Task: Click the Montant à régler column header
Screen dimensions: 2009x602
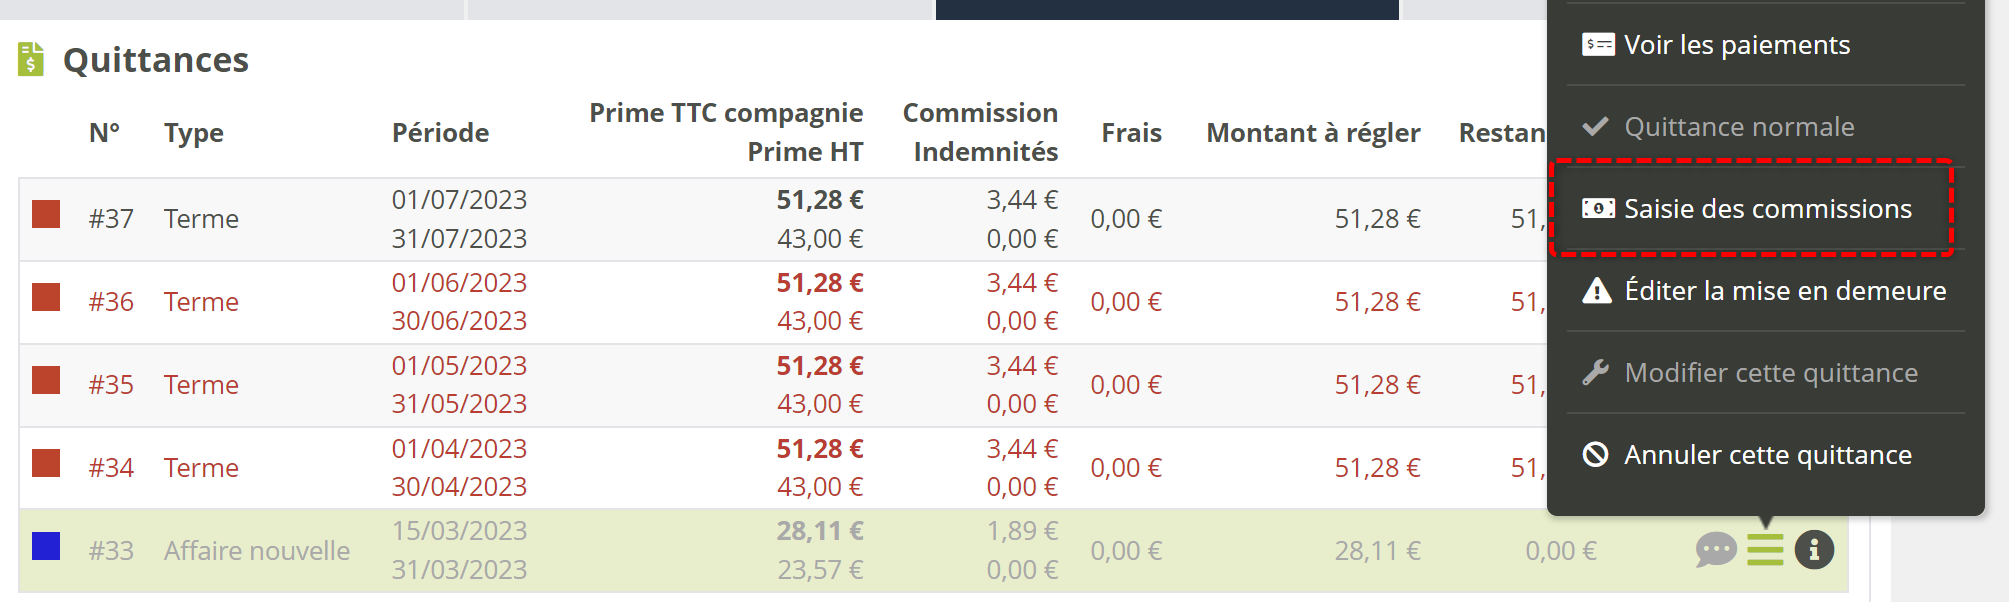Action: pos(1313,133)
